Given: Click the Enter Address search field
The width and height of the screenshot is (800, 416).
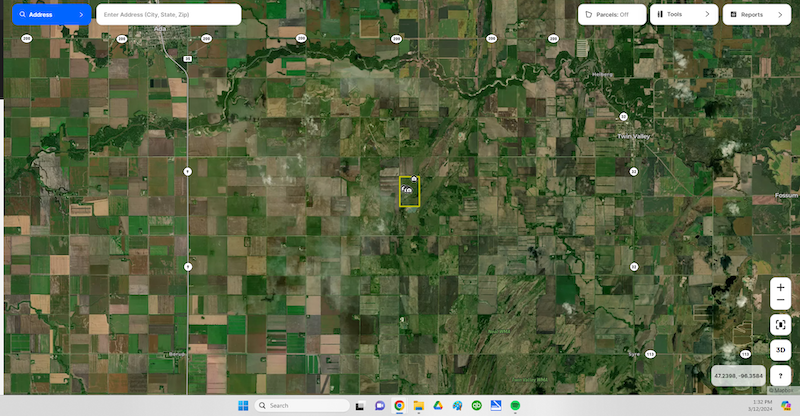Looking at the screenshot, I should pyautogui.click(x=168, y=14).
